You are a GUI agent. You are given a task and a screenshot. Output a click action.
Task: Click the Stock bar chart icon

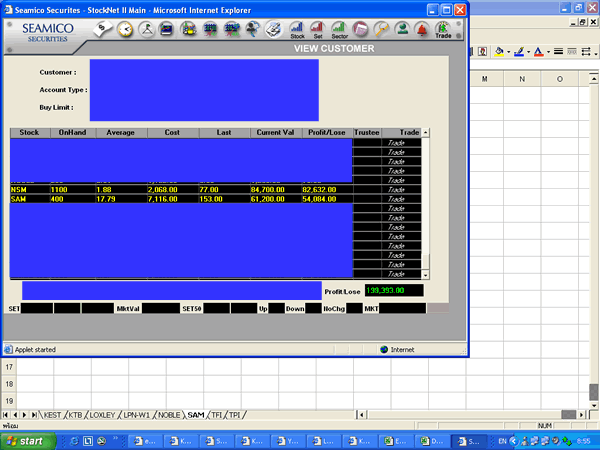pyautogui.click(x=297, y=30)
